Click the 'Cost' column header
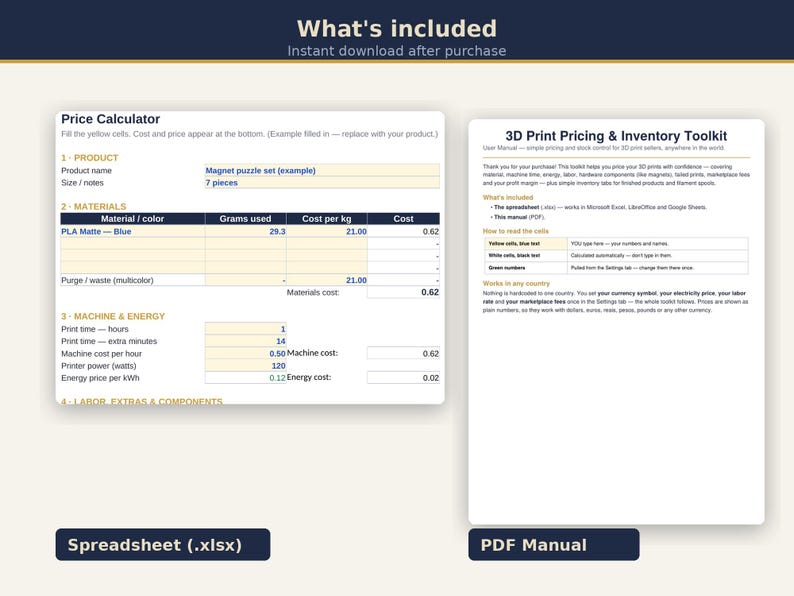The image size is (794, 596). 403,219
